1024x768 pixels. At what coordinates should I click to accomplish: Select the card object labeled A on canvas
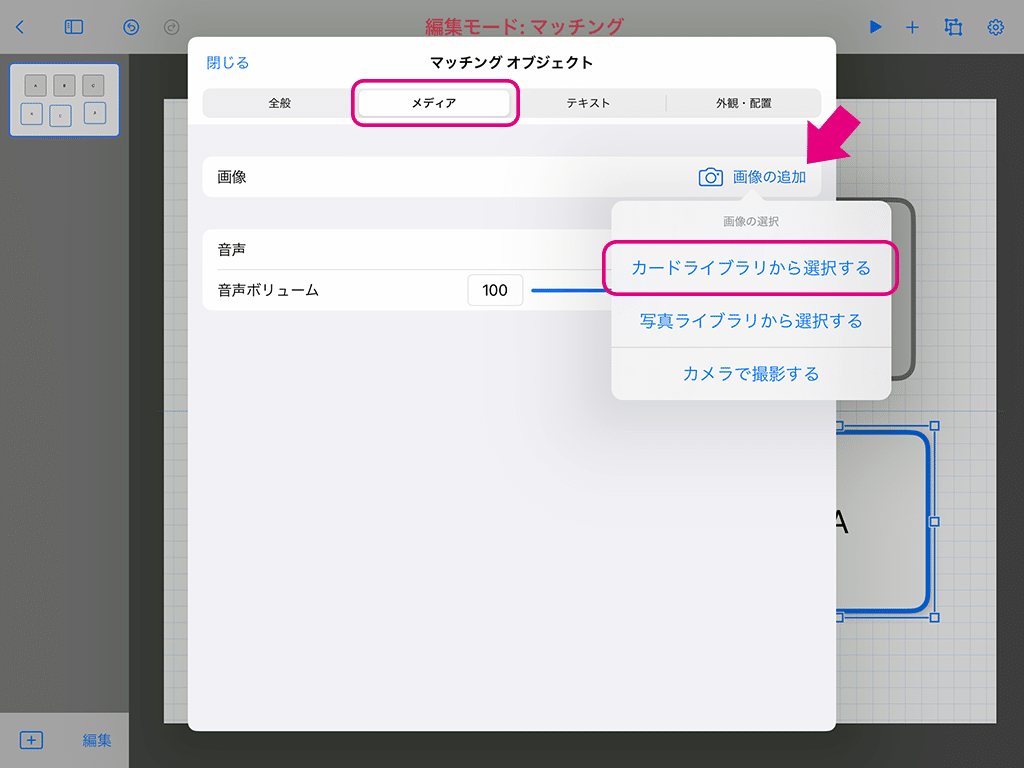pos(883,522)
